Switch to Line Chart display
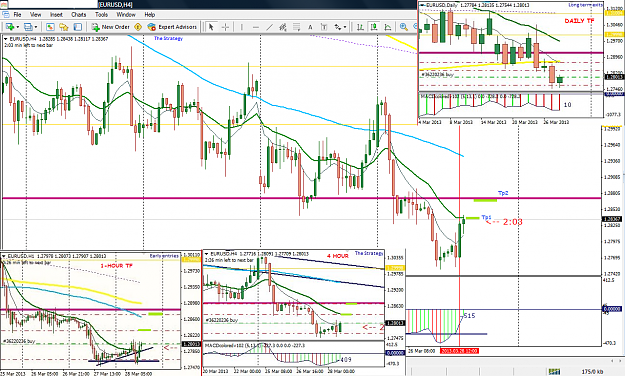625x376 pixels. tap(387, 27)
